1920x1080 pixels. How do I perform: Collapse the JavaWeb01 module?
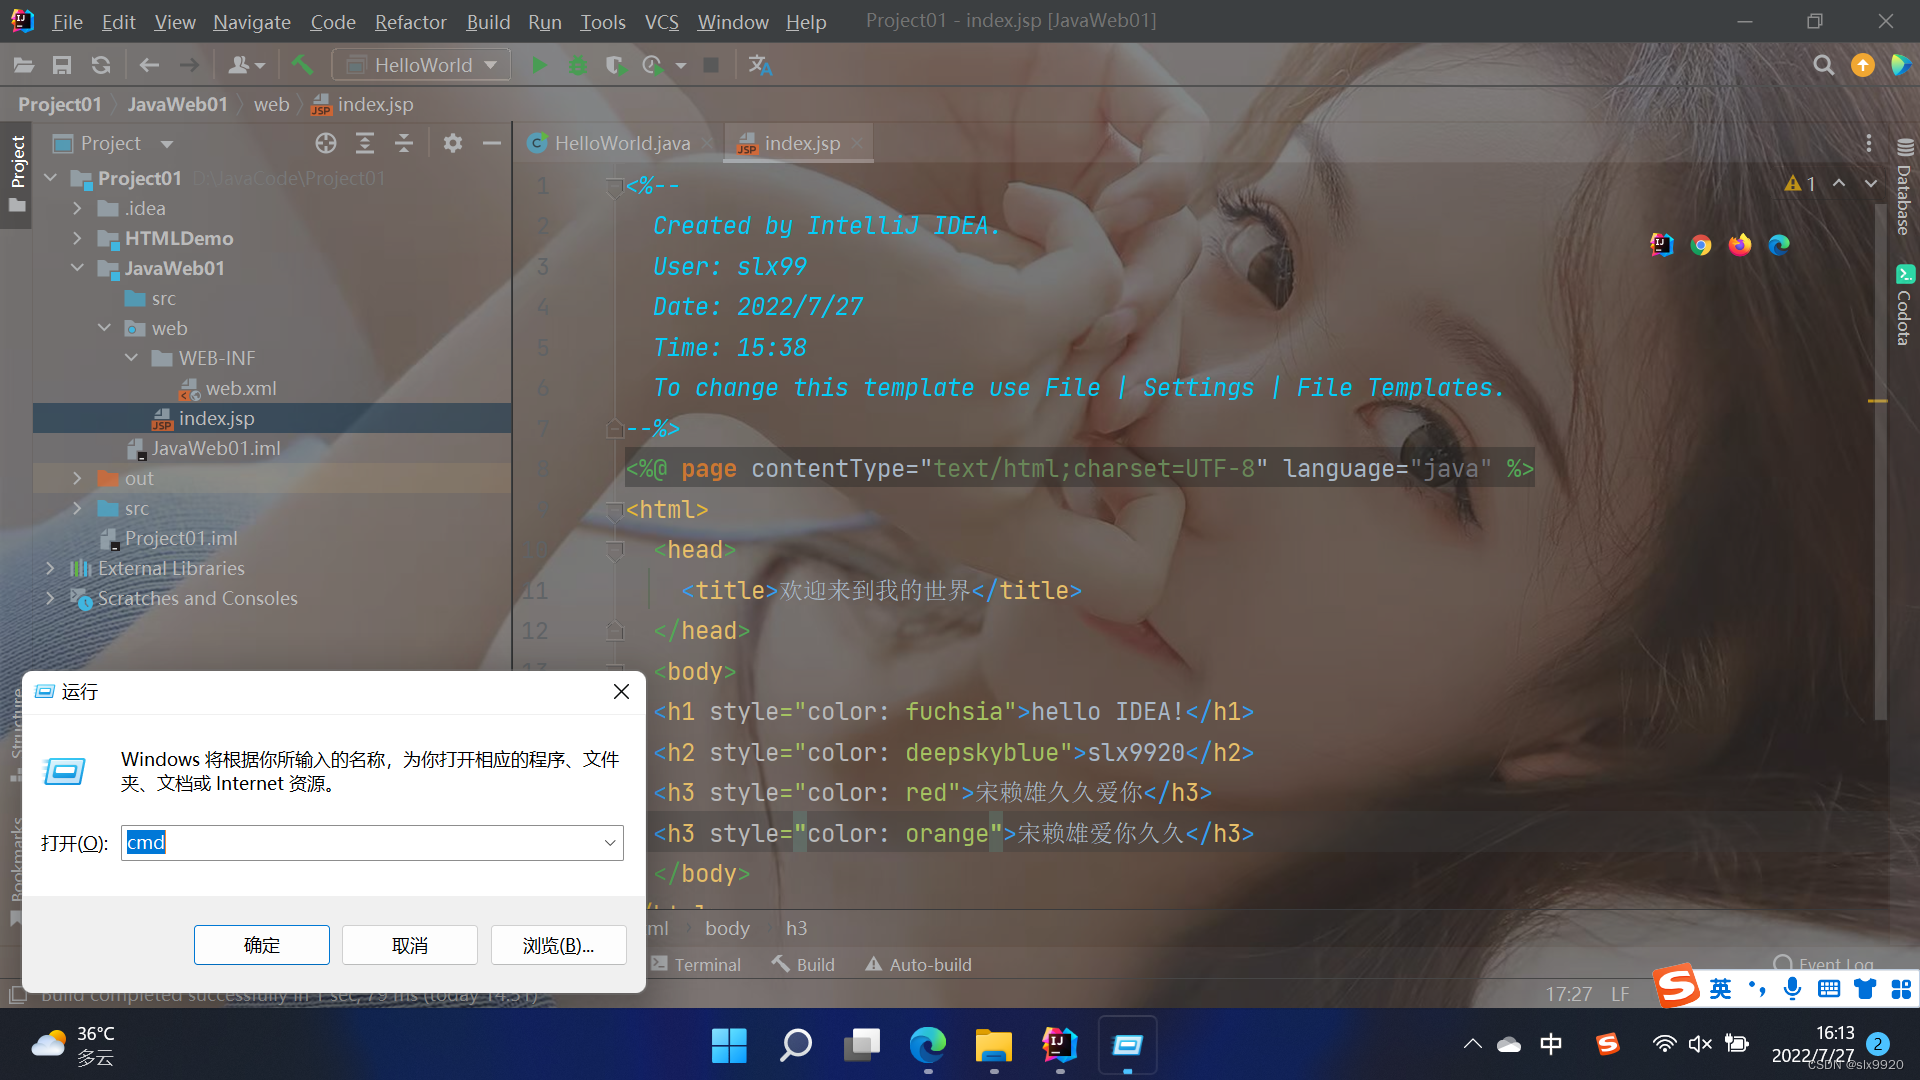pyautogui.click(x=77, y=268)
